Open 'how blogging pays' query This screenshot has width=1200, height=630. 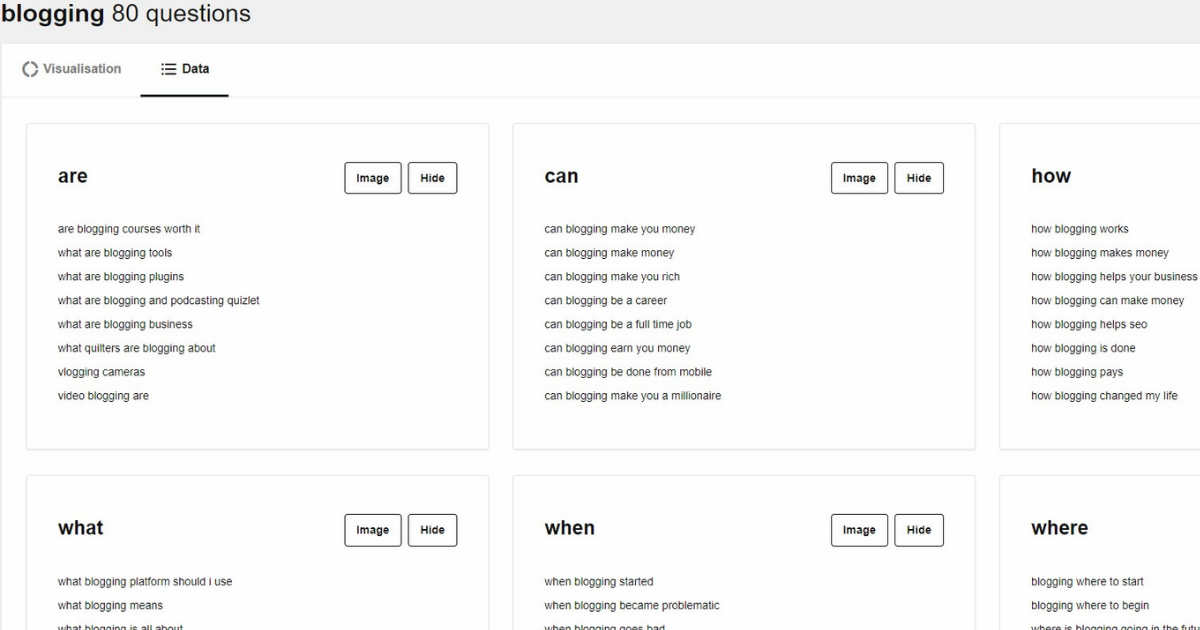(x=1077, y=372)
